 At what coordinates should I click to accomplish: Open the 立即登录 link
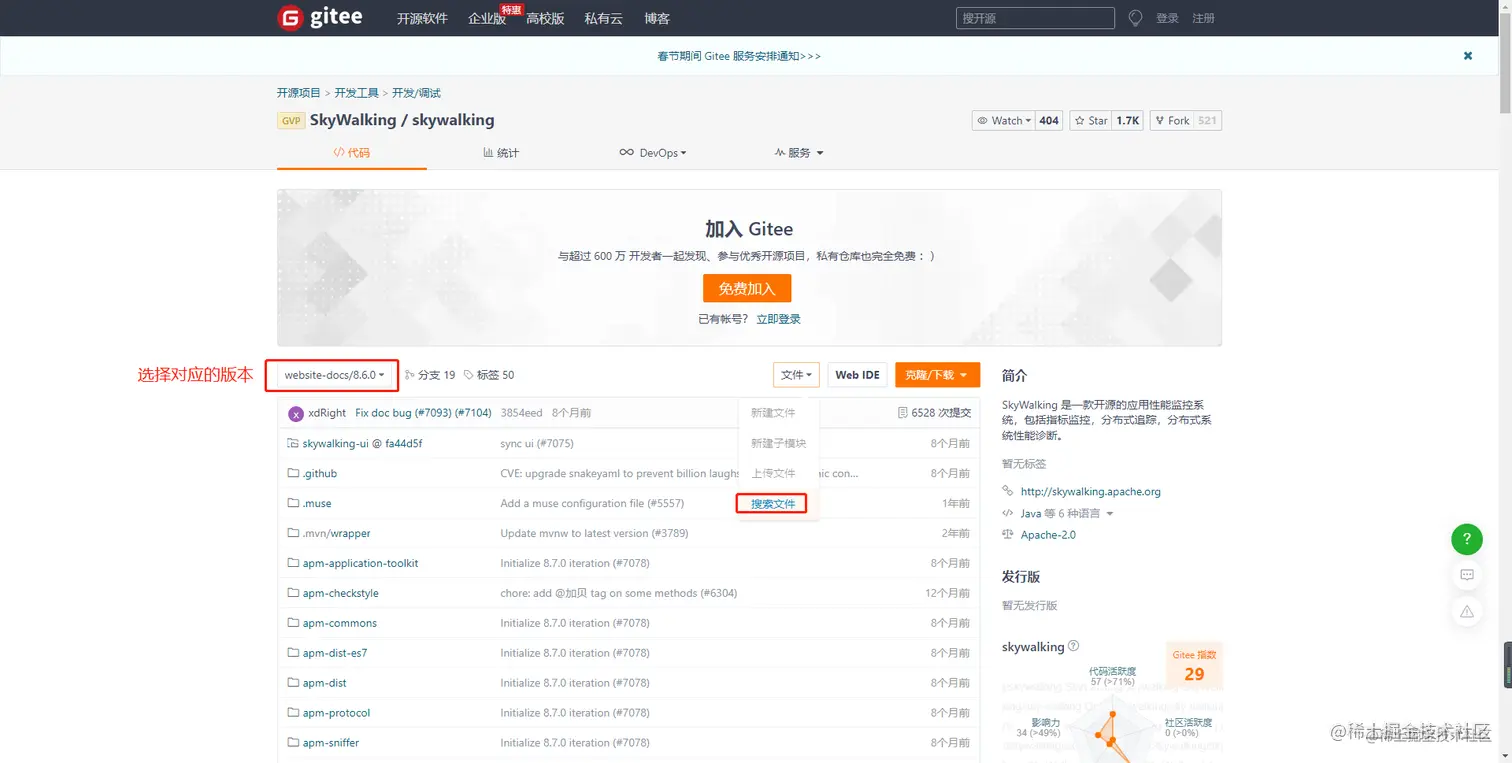tap(778, 319)
